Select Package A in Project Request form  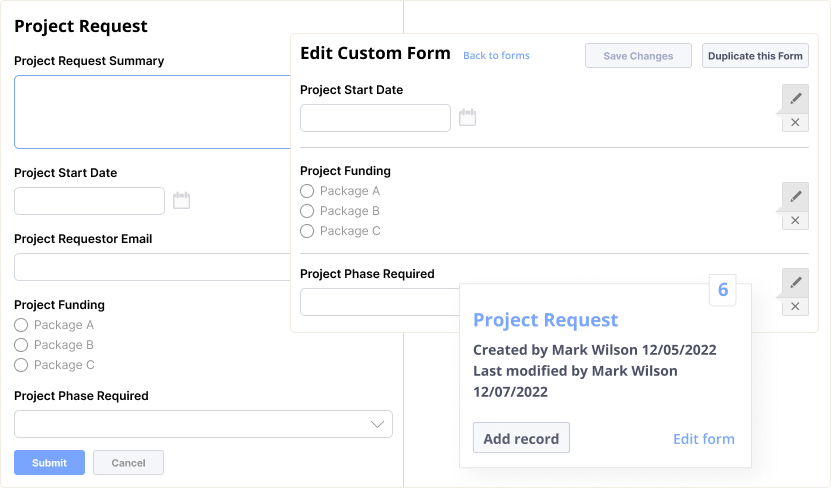[22, 325]
